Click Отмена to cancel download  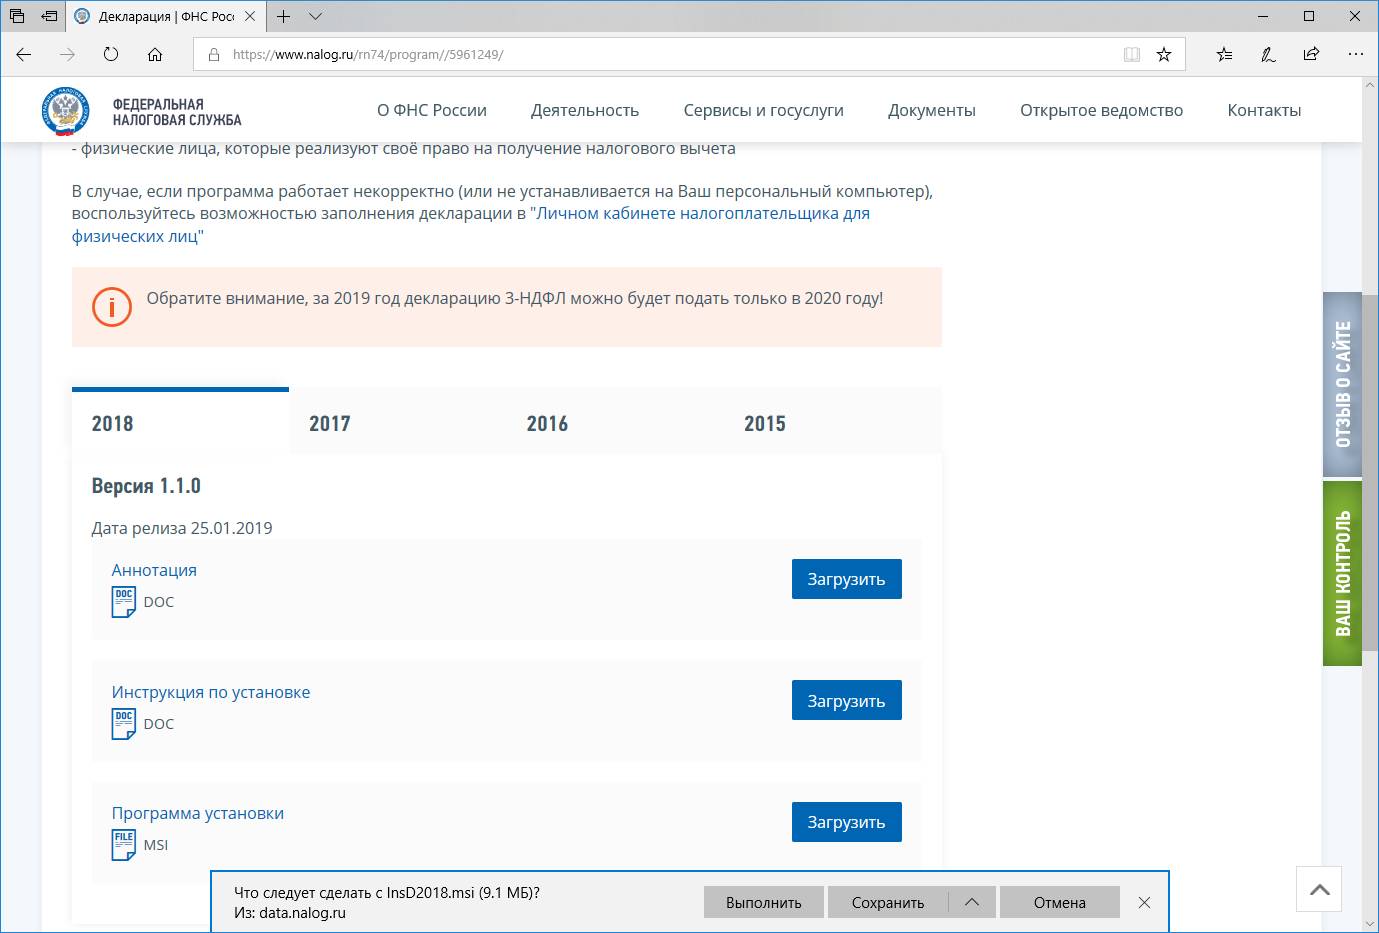coord(1059,902)
